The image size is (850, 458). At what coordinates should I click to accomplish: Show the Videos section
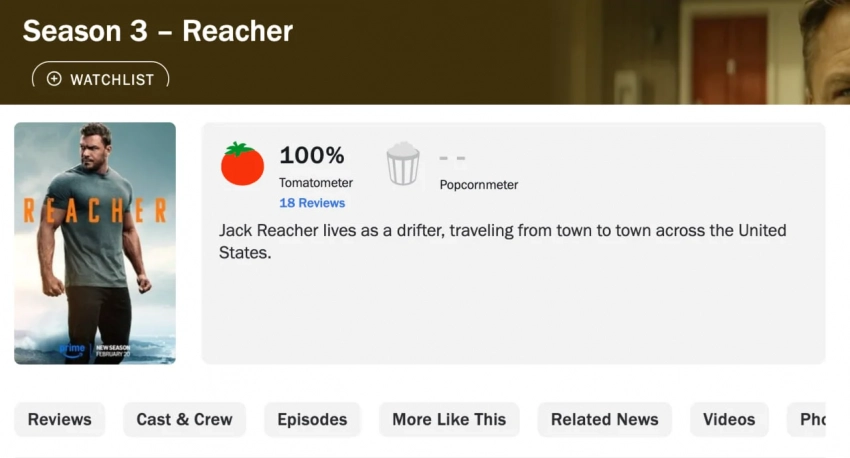729,420
